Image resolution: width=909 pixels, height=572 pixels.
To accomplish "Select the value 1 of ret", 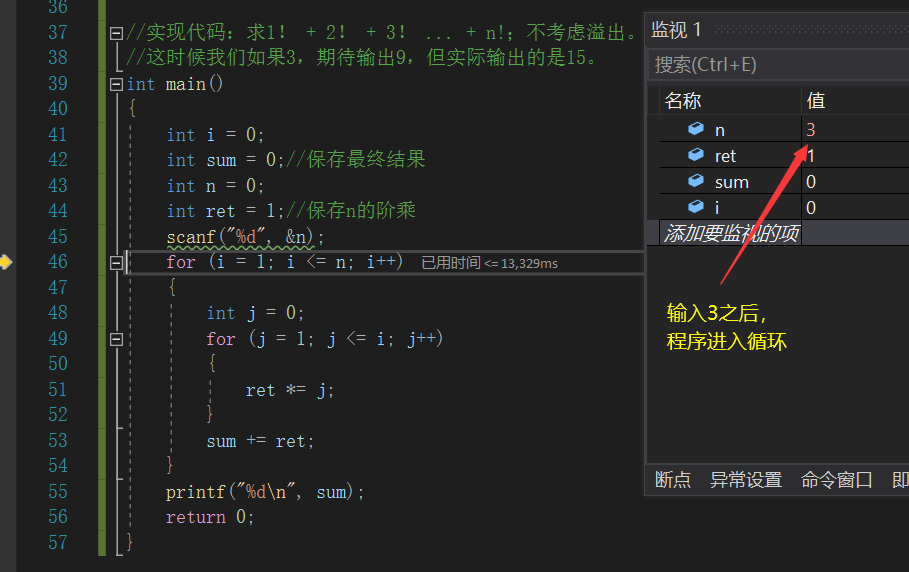I will pos(811,156).
